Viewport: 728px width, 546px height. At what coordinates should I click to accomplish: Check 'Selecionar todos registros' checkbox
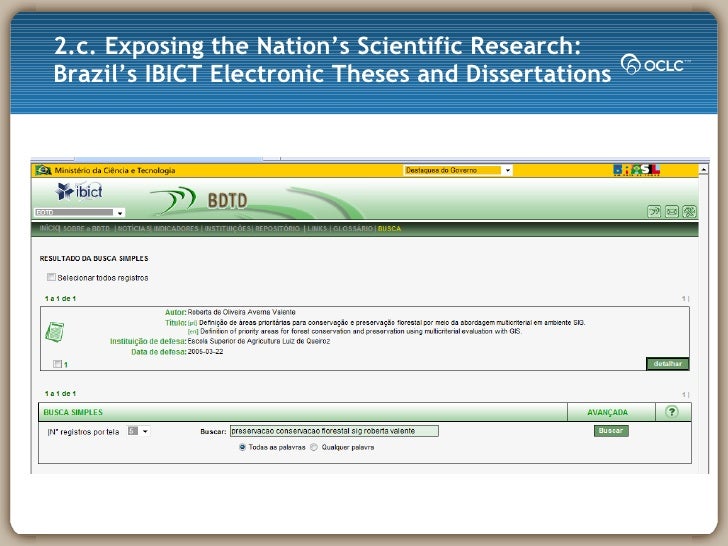tap(51, 277)
